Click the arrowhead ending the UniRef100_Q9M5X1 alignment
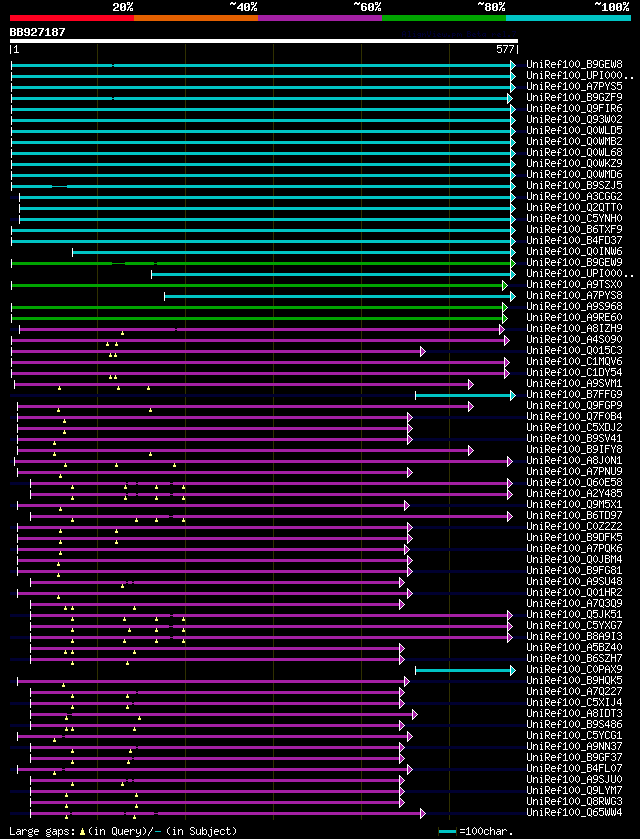This screenshot has height=839, width=640. pyautogui.click(x=407, y=505)
